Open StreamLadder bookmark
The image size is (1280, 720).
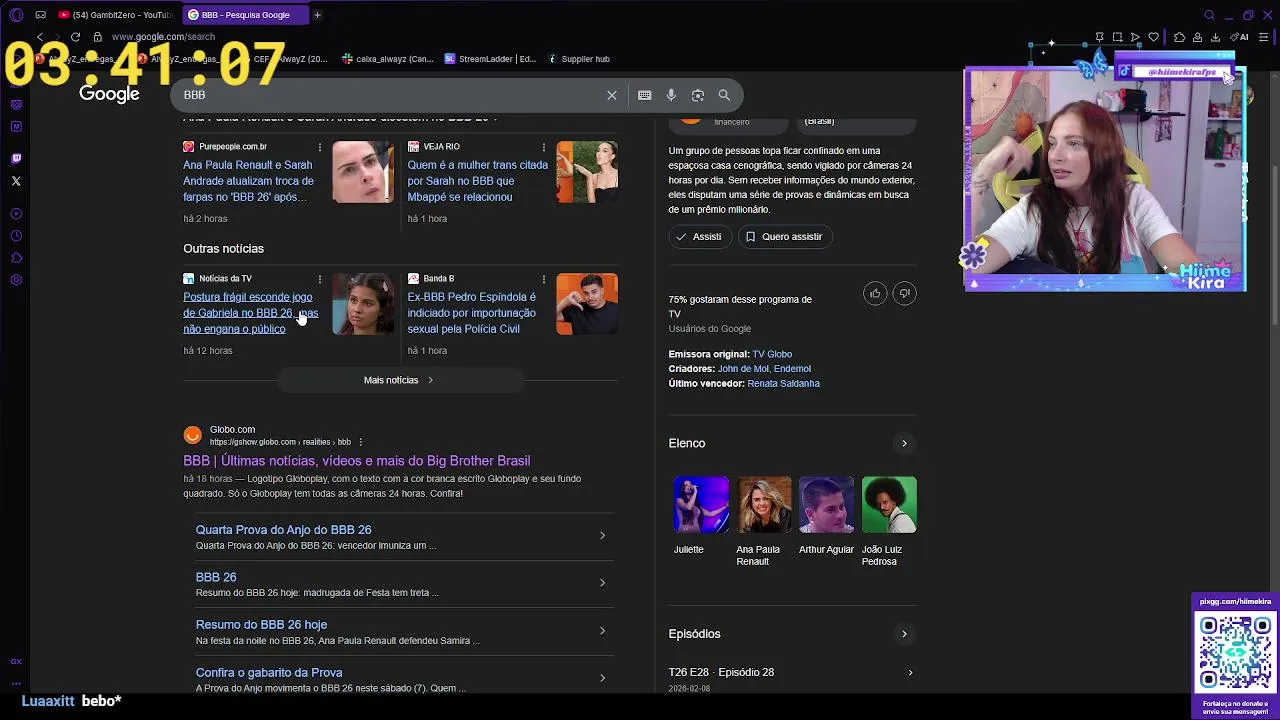[x=491, y=59]
